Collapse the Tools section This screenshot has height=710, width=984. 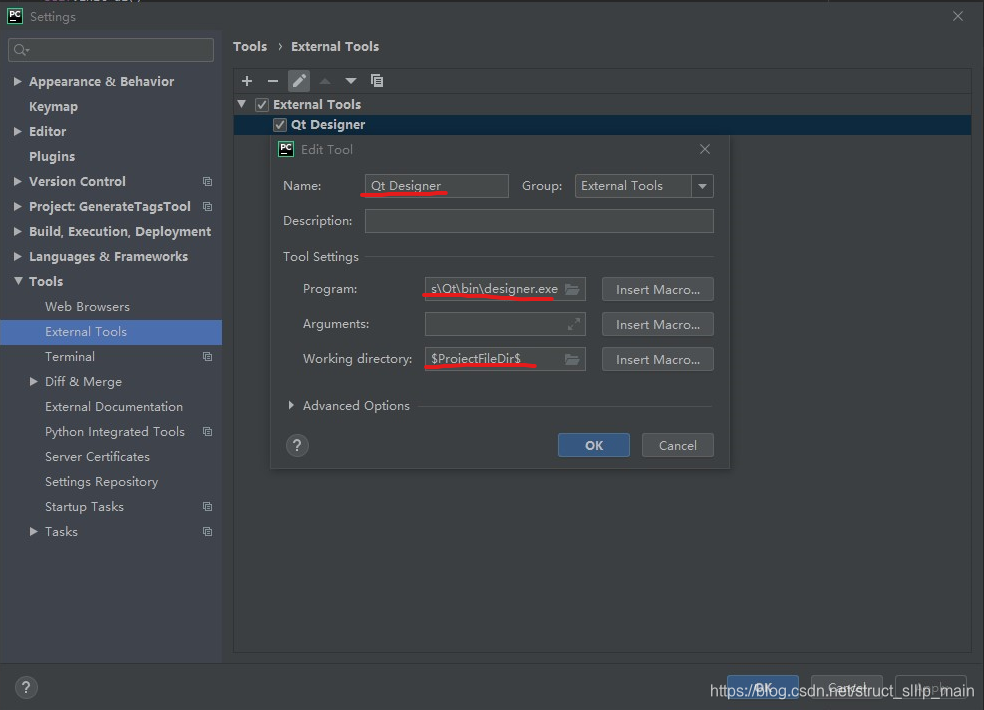pos(18,281)
